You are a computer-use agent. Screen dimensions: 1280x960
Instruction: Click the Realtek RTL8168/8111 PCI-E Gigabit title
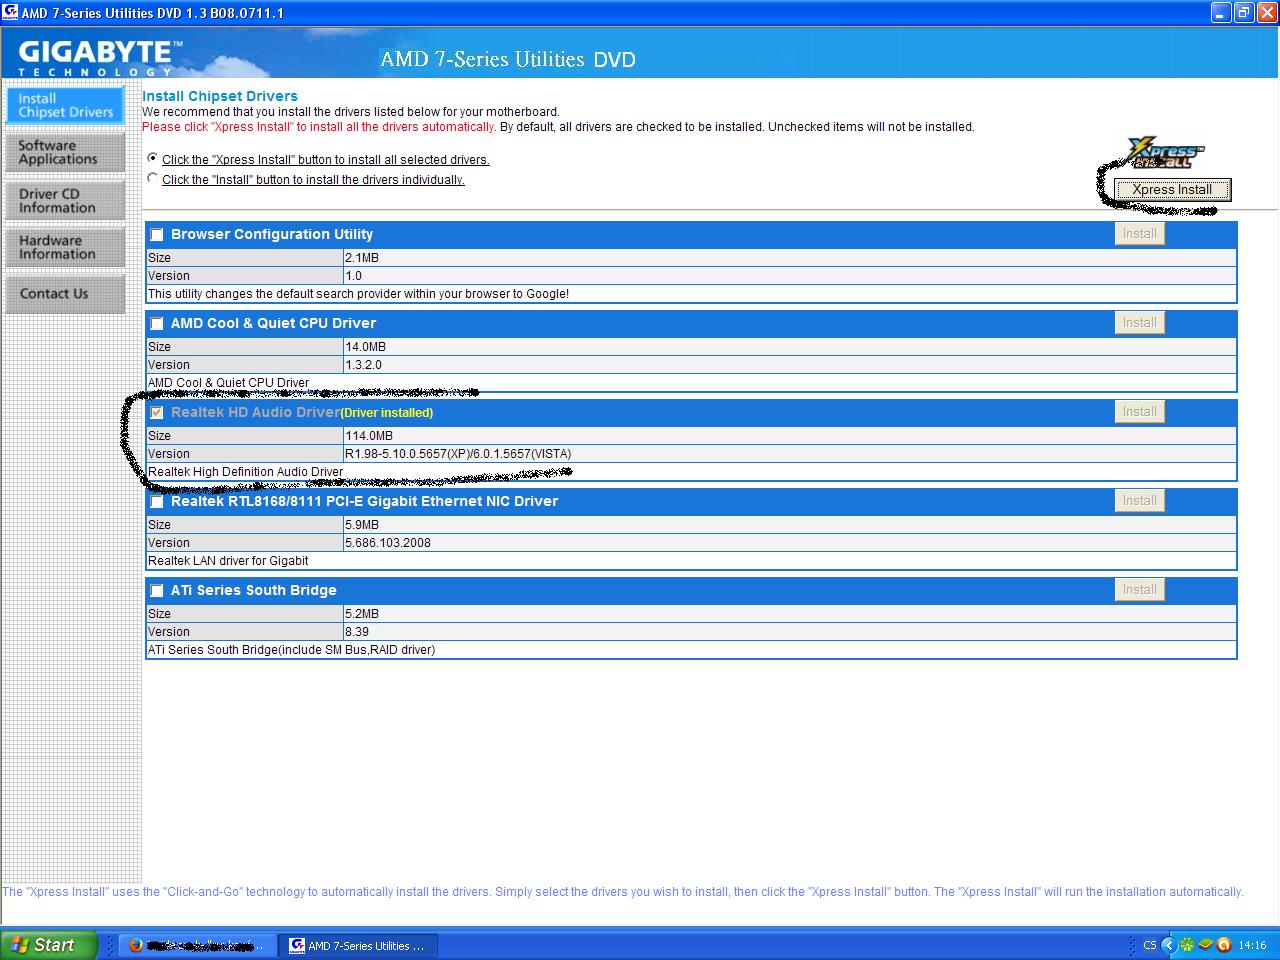click(x=364, y=501)
